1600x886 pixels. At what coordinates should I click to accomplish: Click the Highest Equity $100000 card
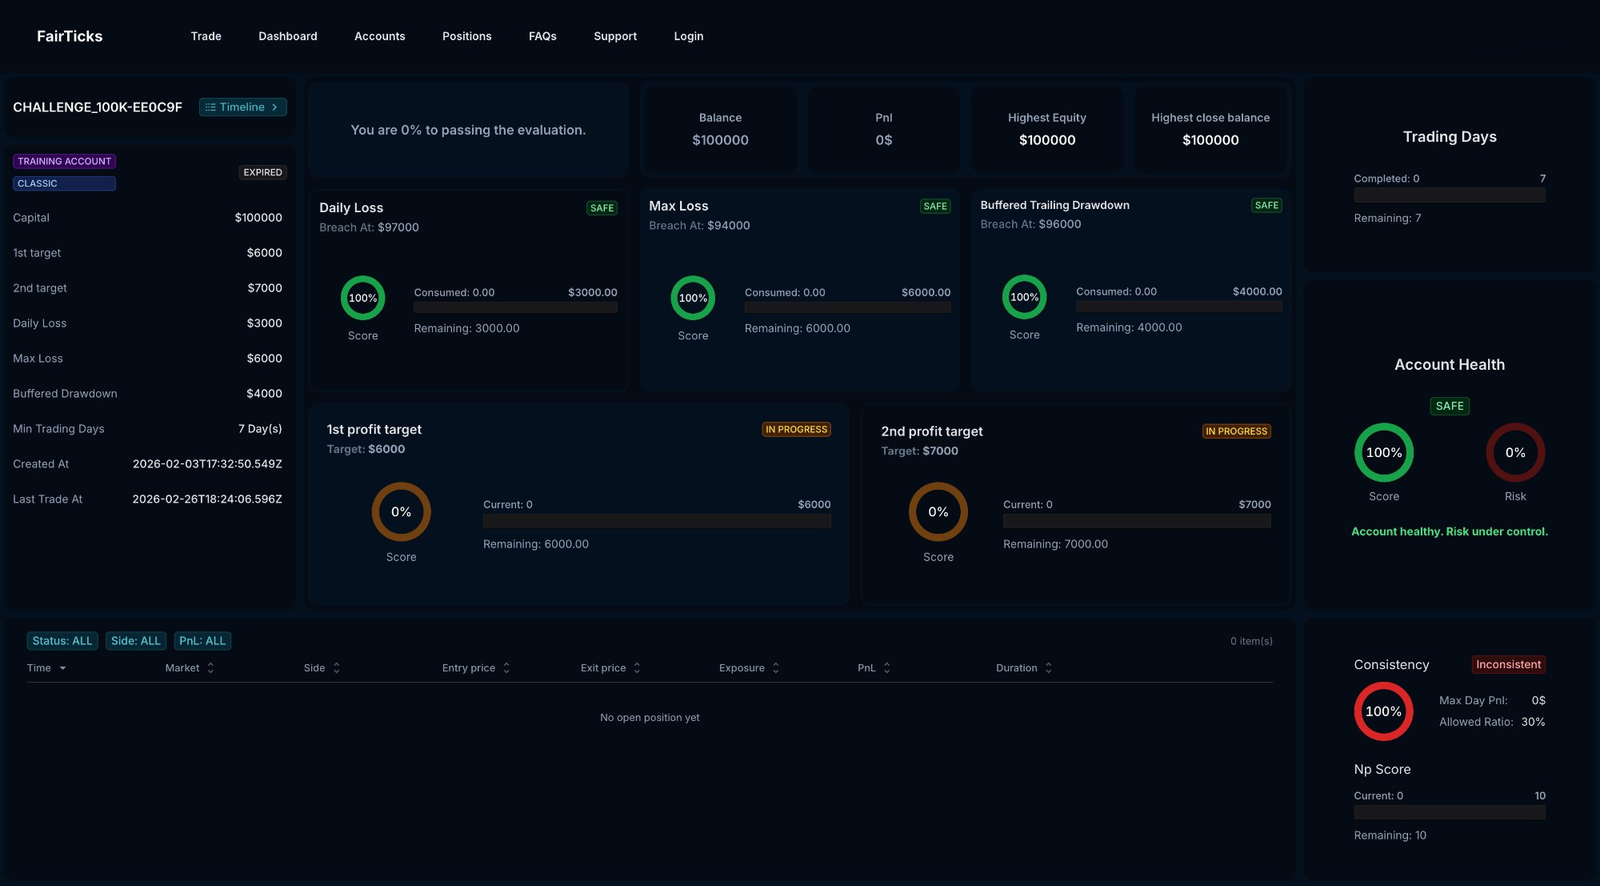(1047, 129)
